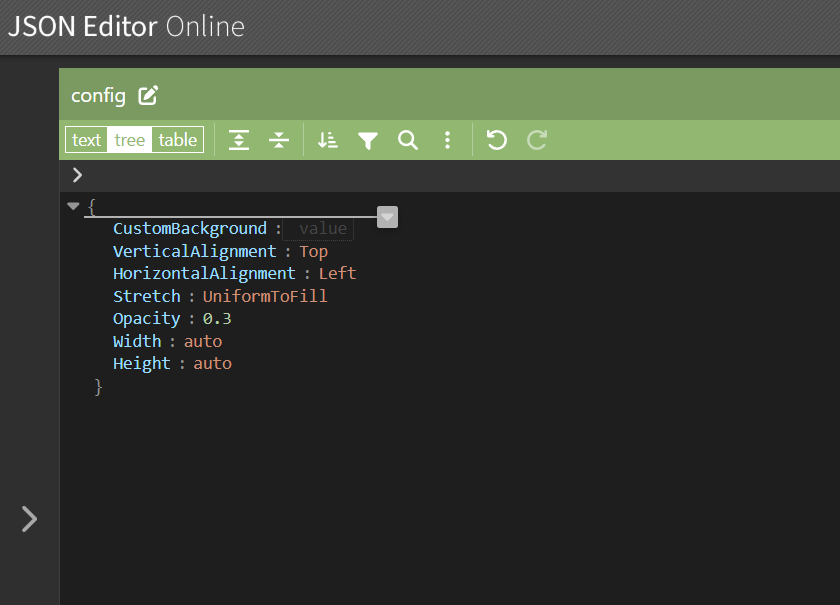The width and height of the screenshot is (840, 605).
Task: Edit the UniformToFill value
Action: click(x=265, y=296)
